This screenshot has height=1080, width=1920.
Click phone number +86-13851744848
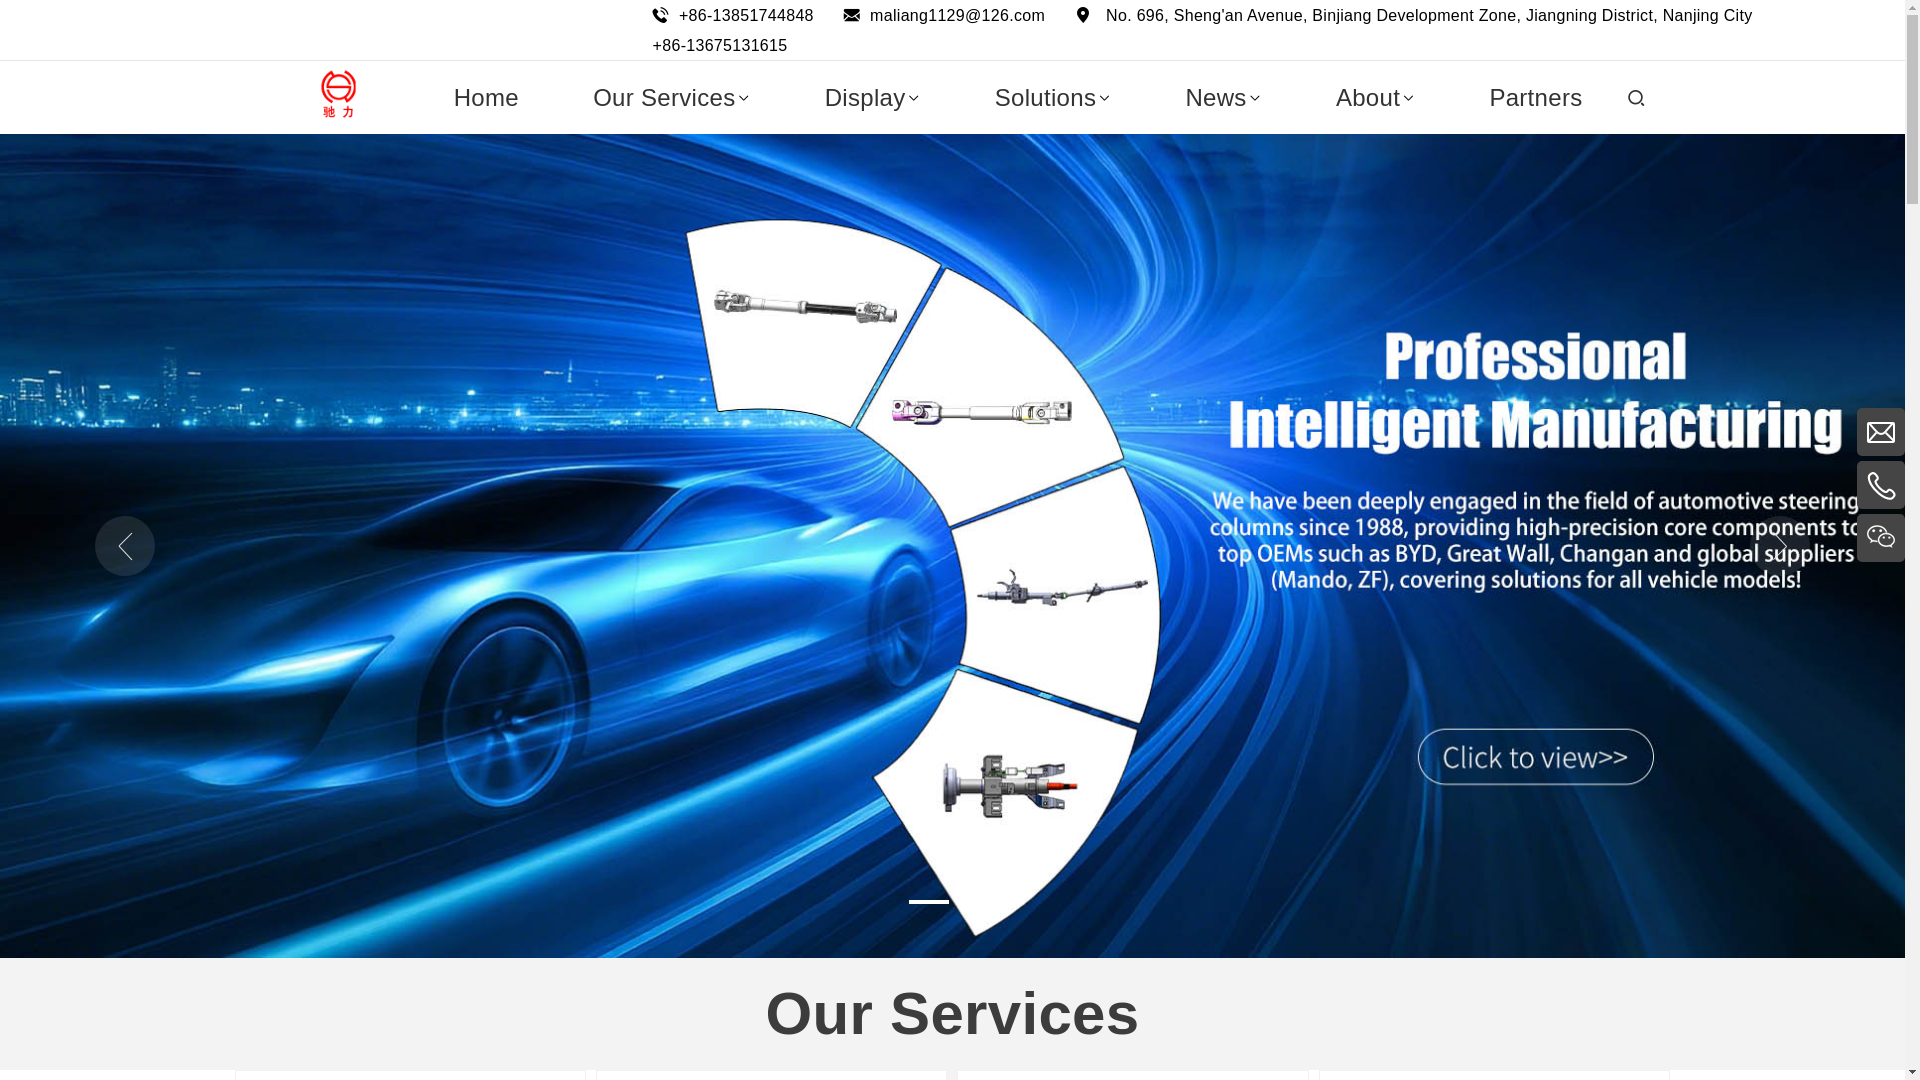coord(746,16)
